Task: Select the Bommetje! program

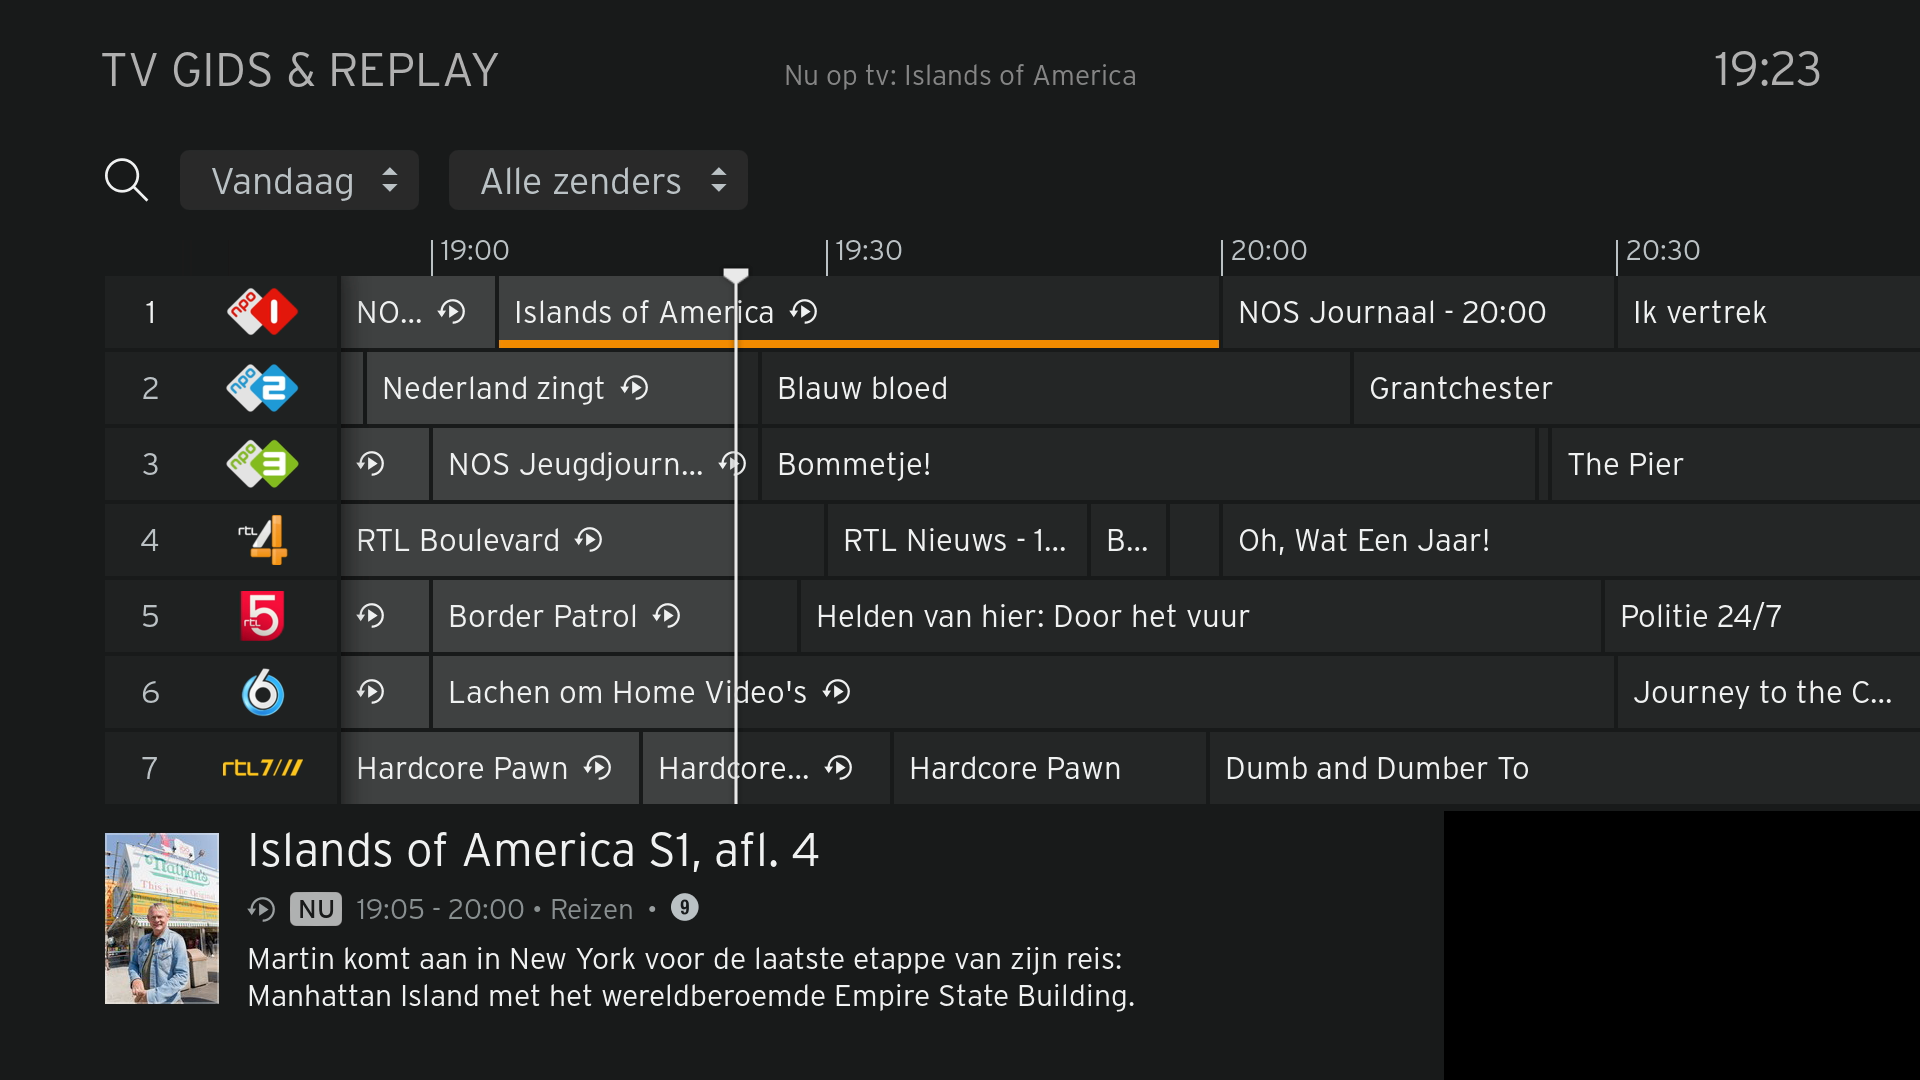Action: [x=1148, y=464]
